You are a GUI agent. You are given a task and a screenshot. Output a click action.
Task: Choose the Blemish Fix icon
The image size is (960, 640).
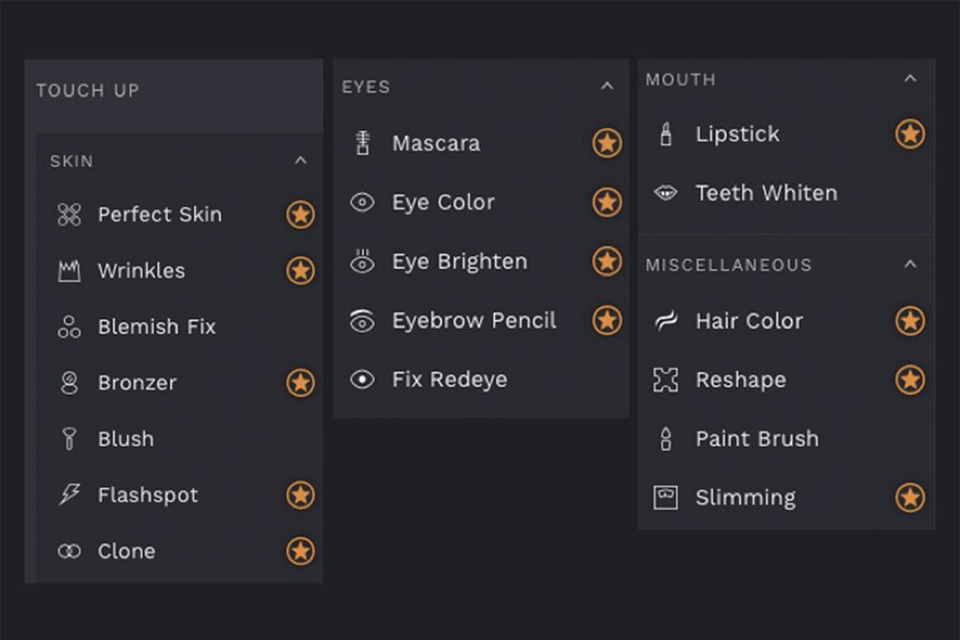[x=69, y=327]
